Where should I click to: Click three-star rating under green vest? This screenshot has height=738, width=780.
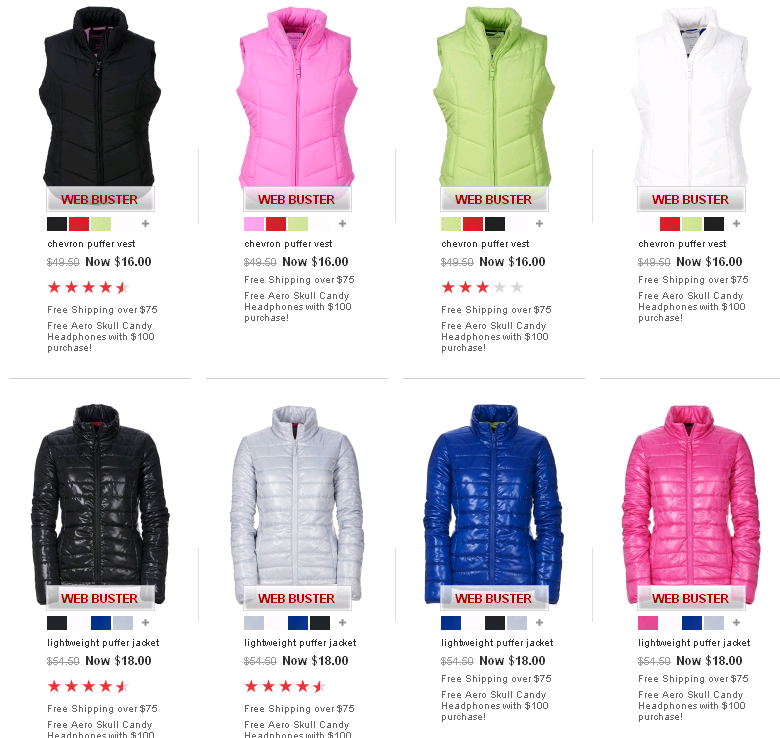click(482, 287)
